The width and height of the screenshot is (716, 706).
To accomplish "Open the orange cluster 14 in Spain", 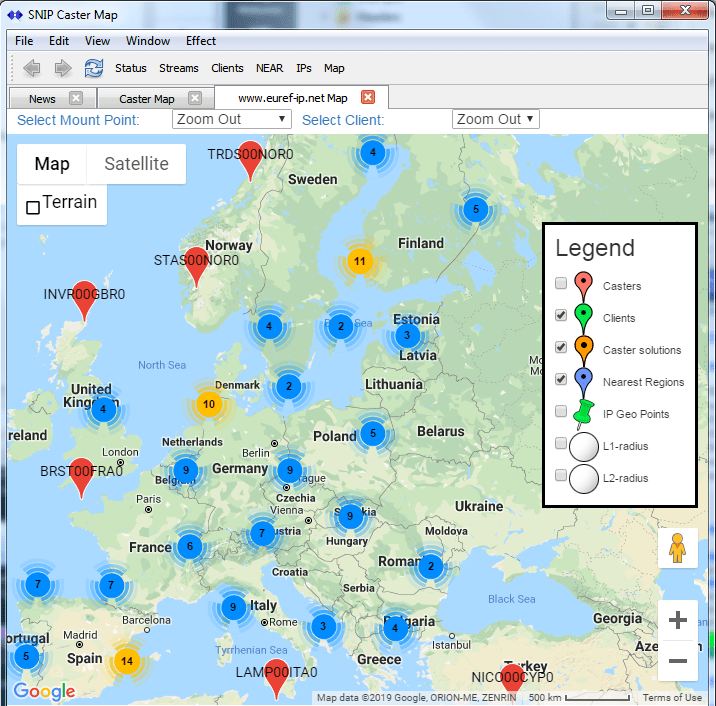I will 127,661.
